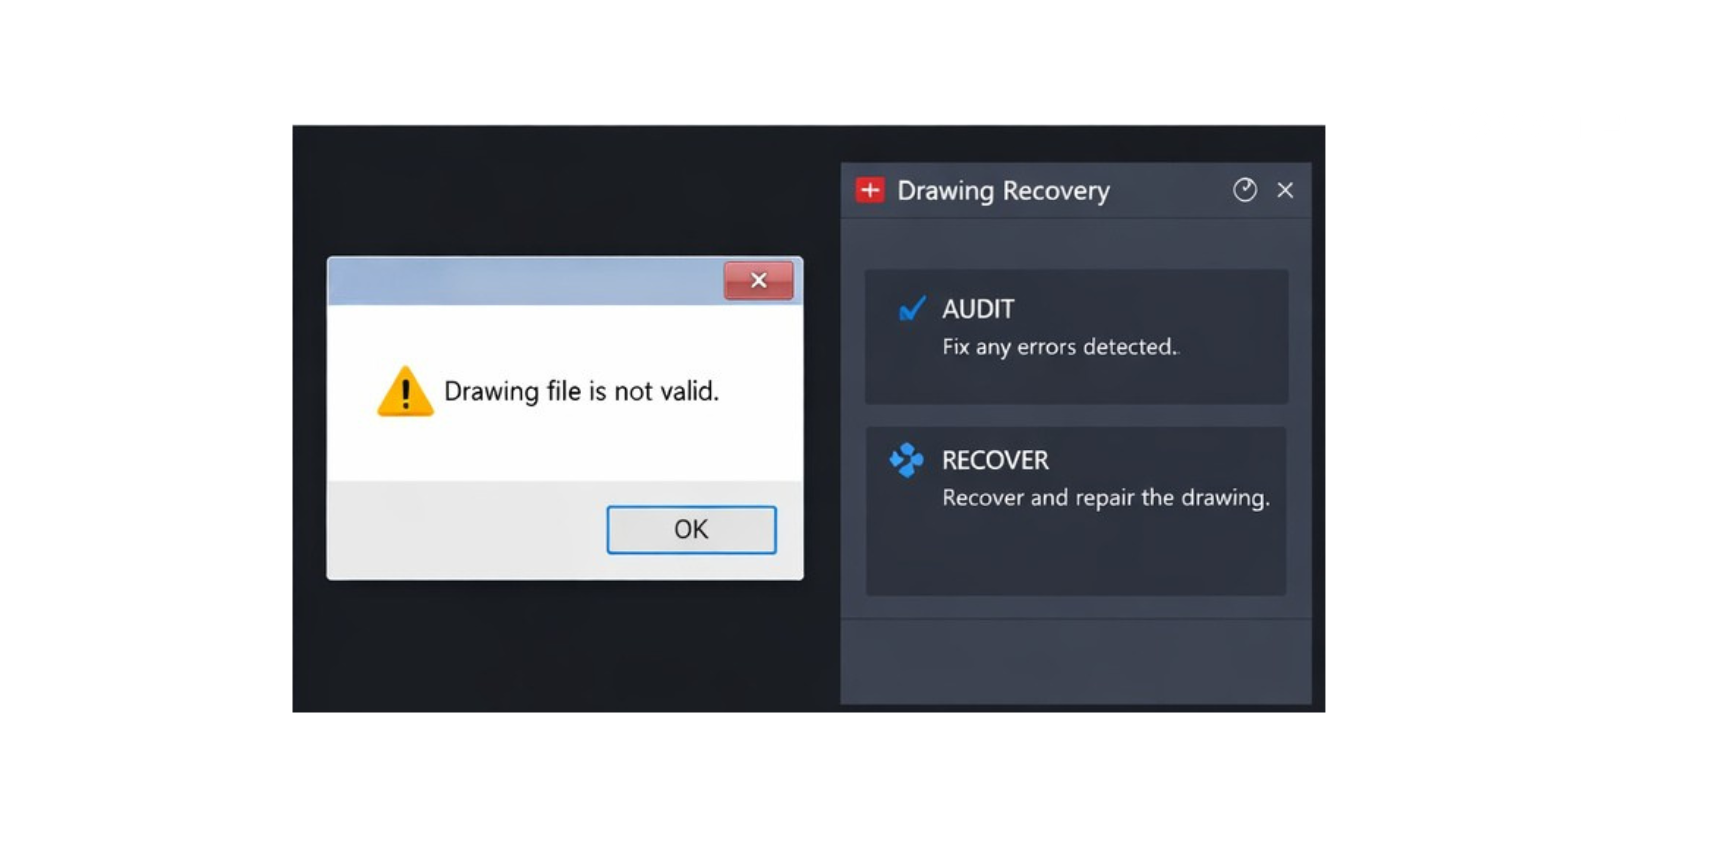Select the RECOVER heading text

[x=995, y=460]
